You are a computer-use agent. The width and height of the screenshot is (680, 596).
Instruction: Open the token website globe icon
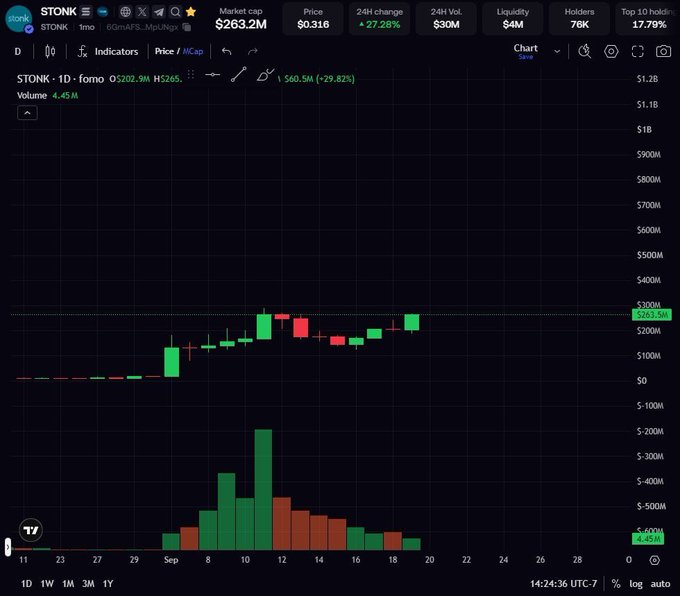(125, 12)
